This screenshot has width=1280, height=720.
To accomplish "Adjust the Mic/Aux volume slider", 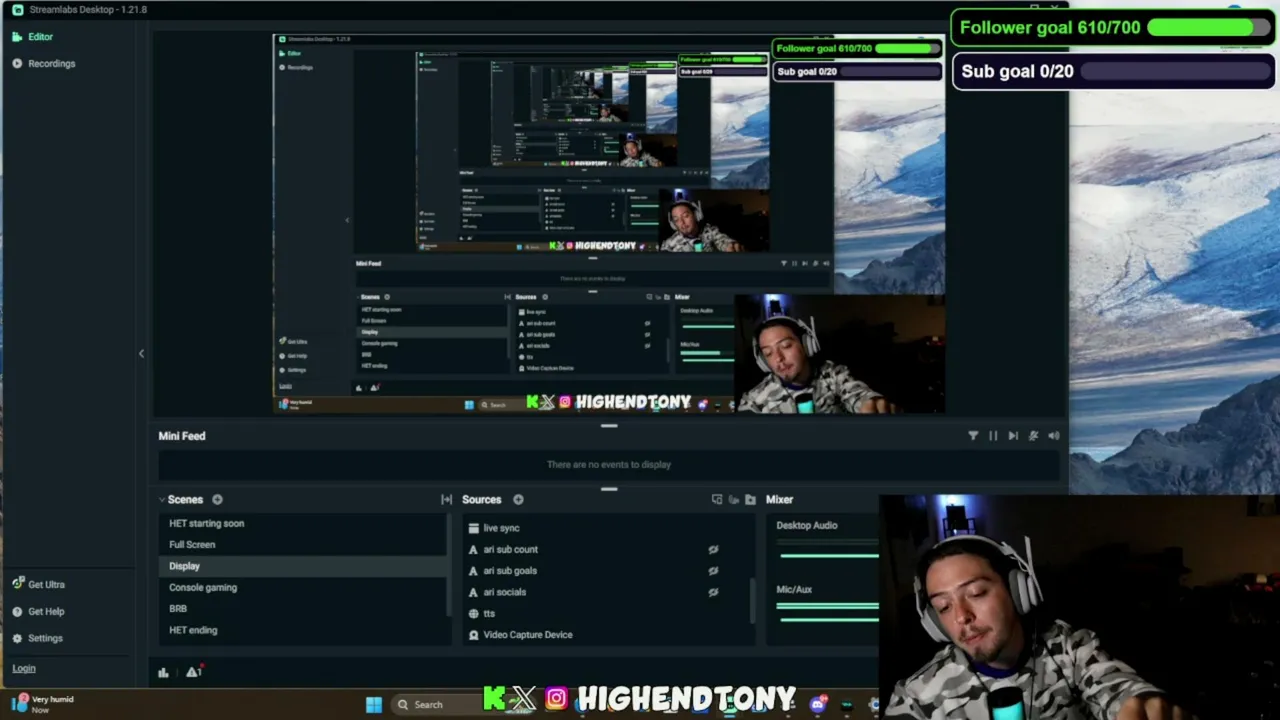I will point(828,619).
